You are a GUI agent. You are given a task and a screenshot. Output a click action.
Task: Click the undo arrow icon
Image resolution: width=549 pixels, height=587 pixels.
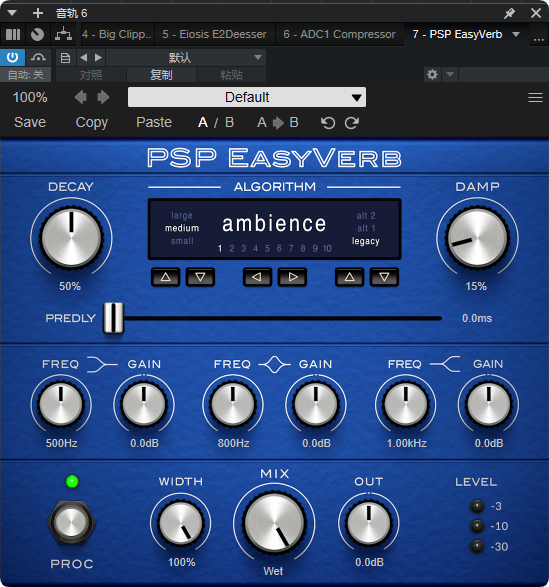(x=328, y=123)
